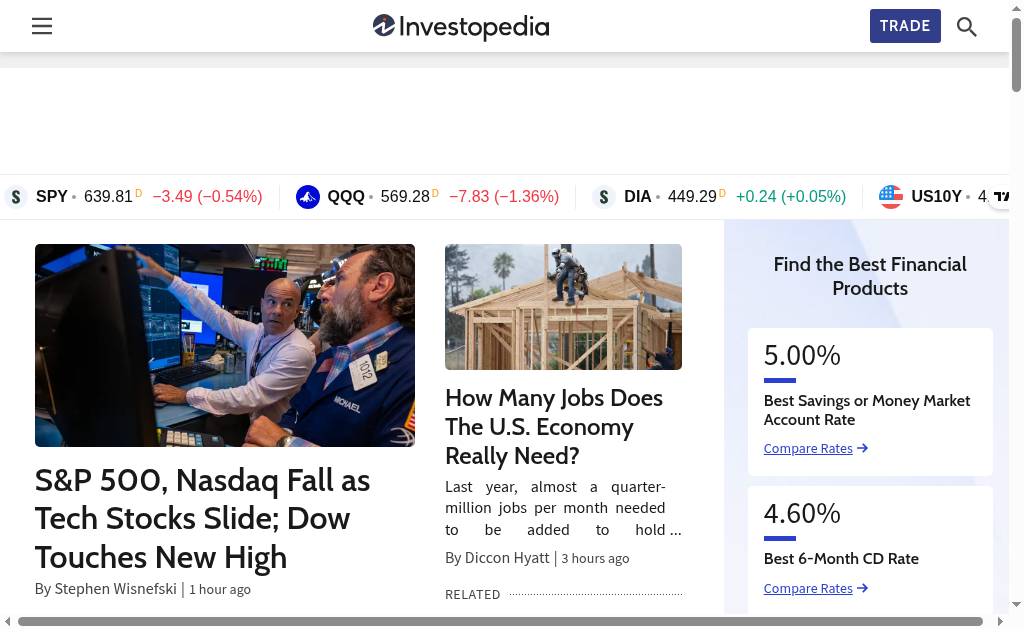This screenshot has width=1024, height=629.
Task: Click the house construction article thumbnail
Action: (564, 307)
